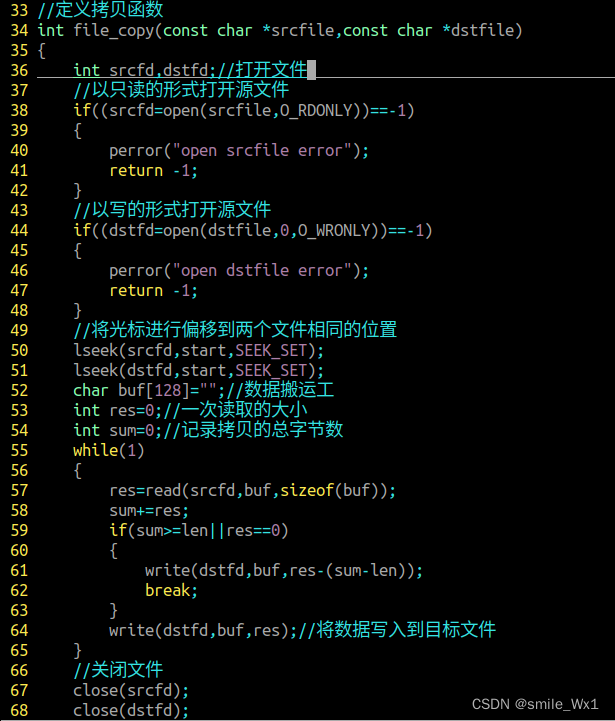The height and width of the screenshot is (721, 615).
Task: Click 'while(1)' on line 55
Action: (109, 450)
